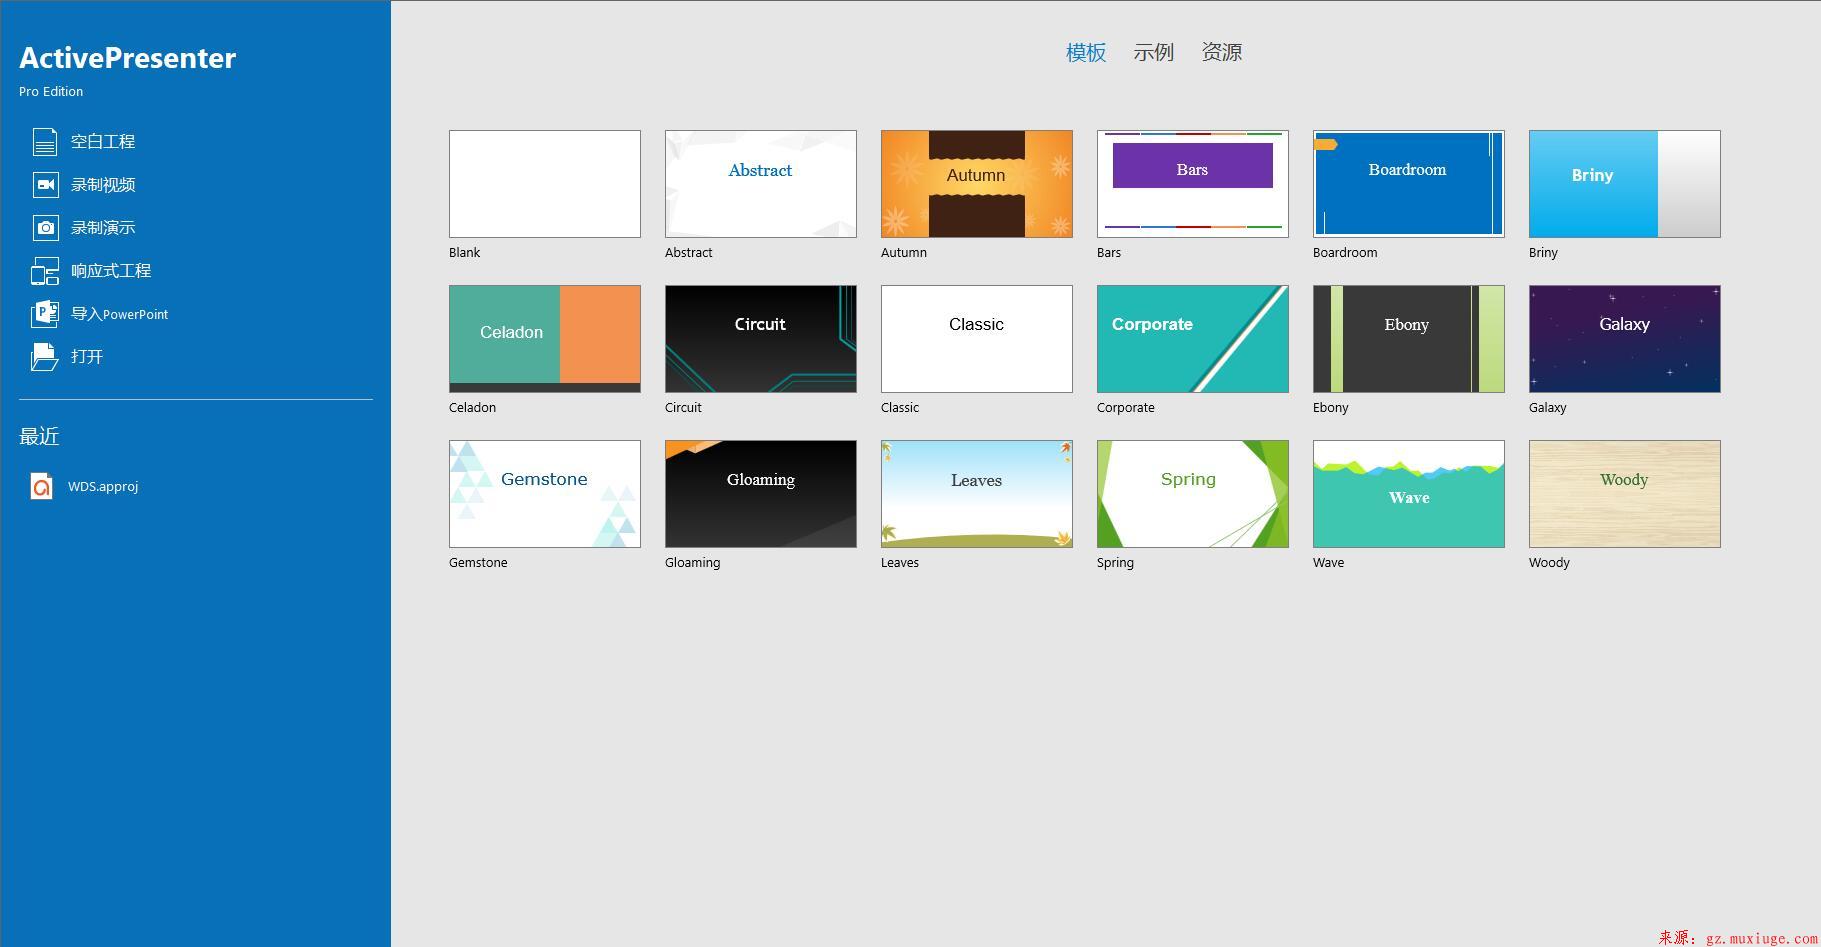1821x947 pixels.
Task: Click the Briny caption under its thumbnail
Action: click(1543, 253)
